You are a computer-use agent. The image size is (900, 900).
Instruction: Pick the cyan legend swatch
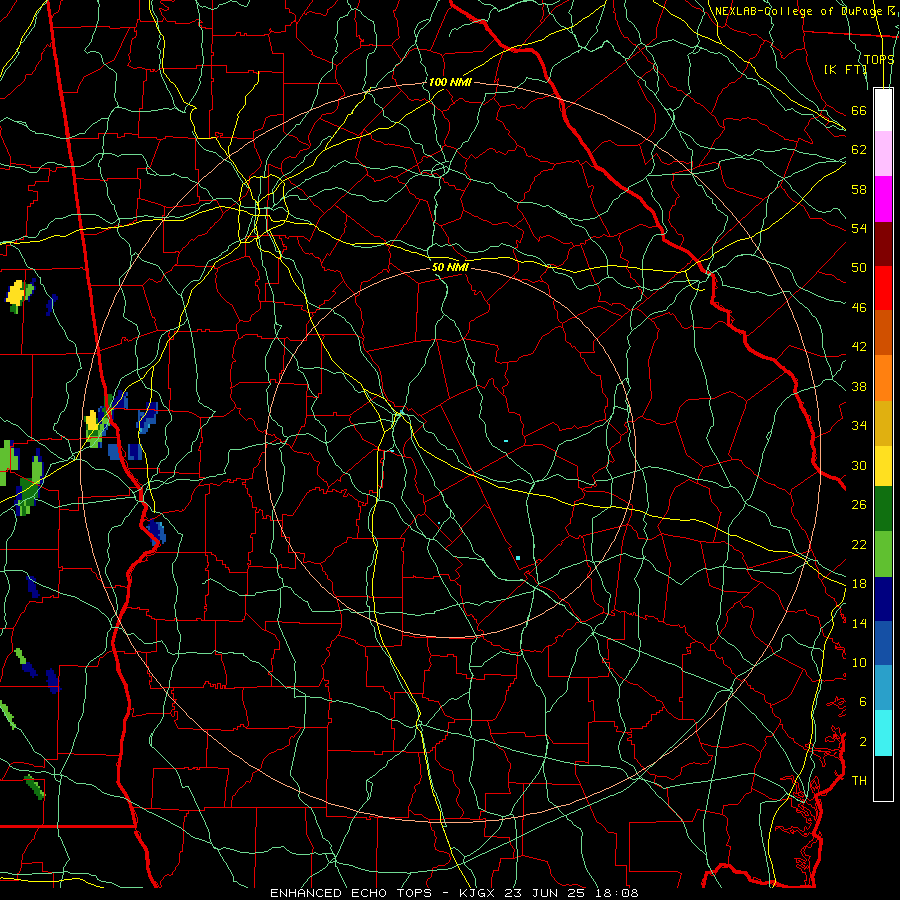(883, 733)
